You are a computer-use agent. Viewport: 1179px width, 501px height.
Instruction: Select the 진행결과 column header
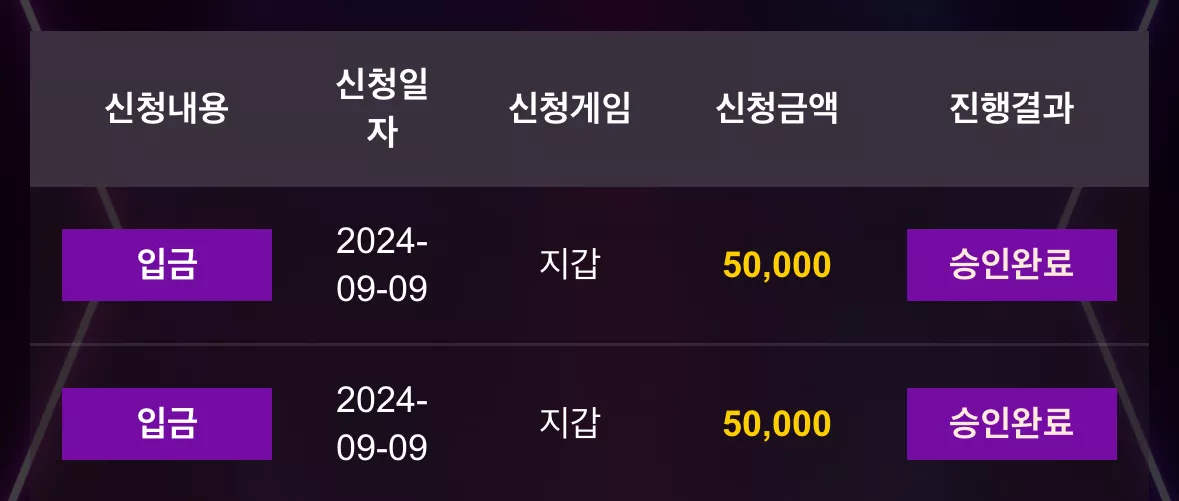pyautogui.click(x=1011, y=108)
